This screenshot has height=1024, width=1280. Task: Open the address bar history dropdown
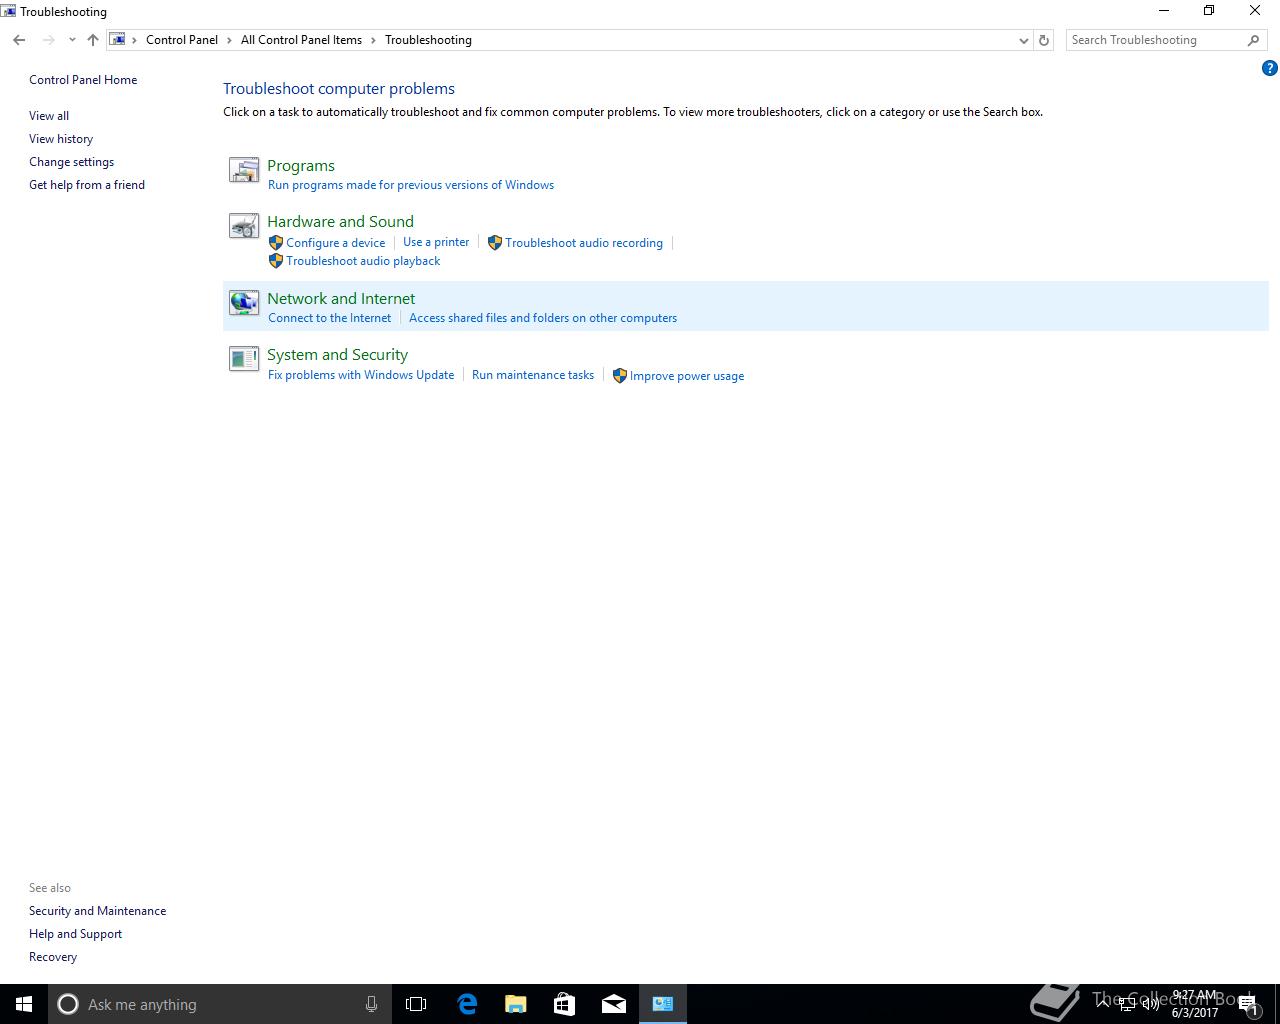(x=1023, y=40)
